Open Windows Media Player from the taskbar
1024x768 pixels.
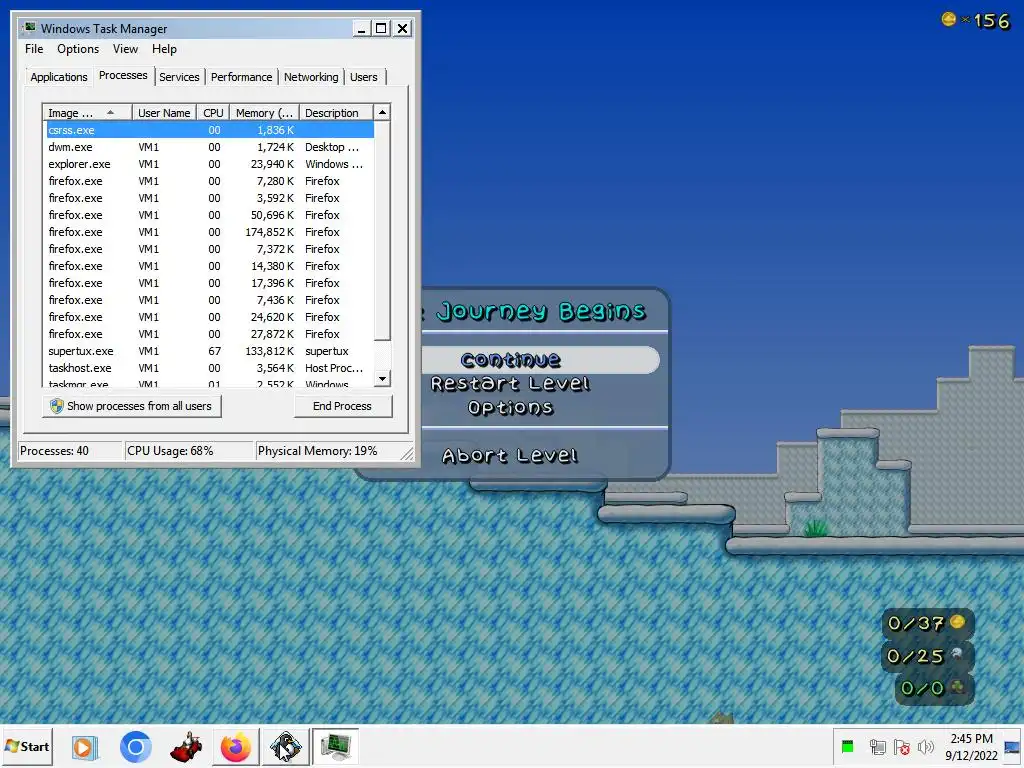pyautogui.click(x=84, y=746)
